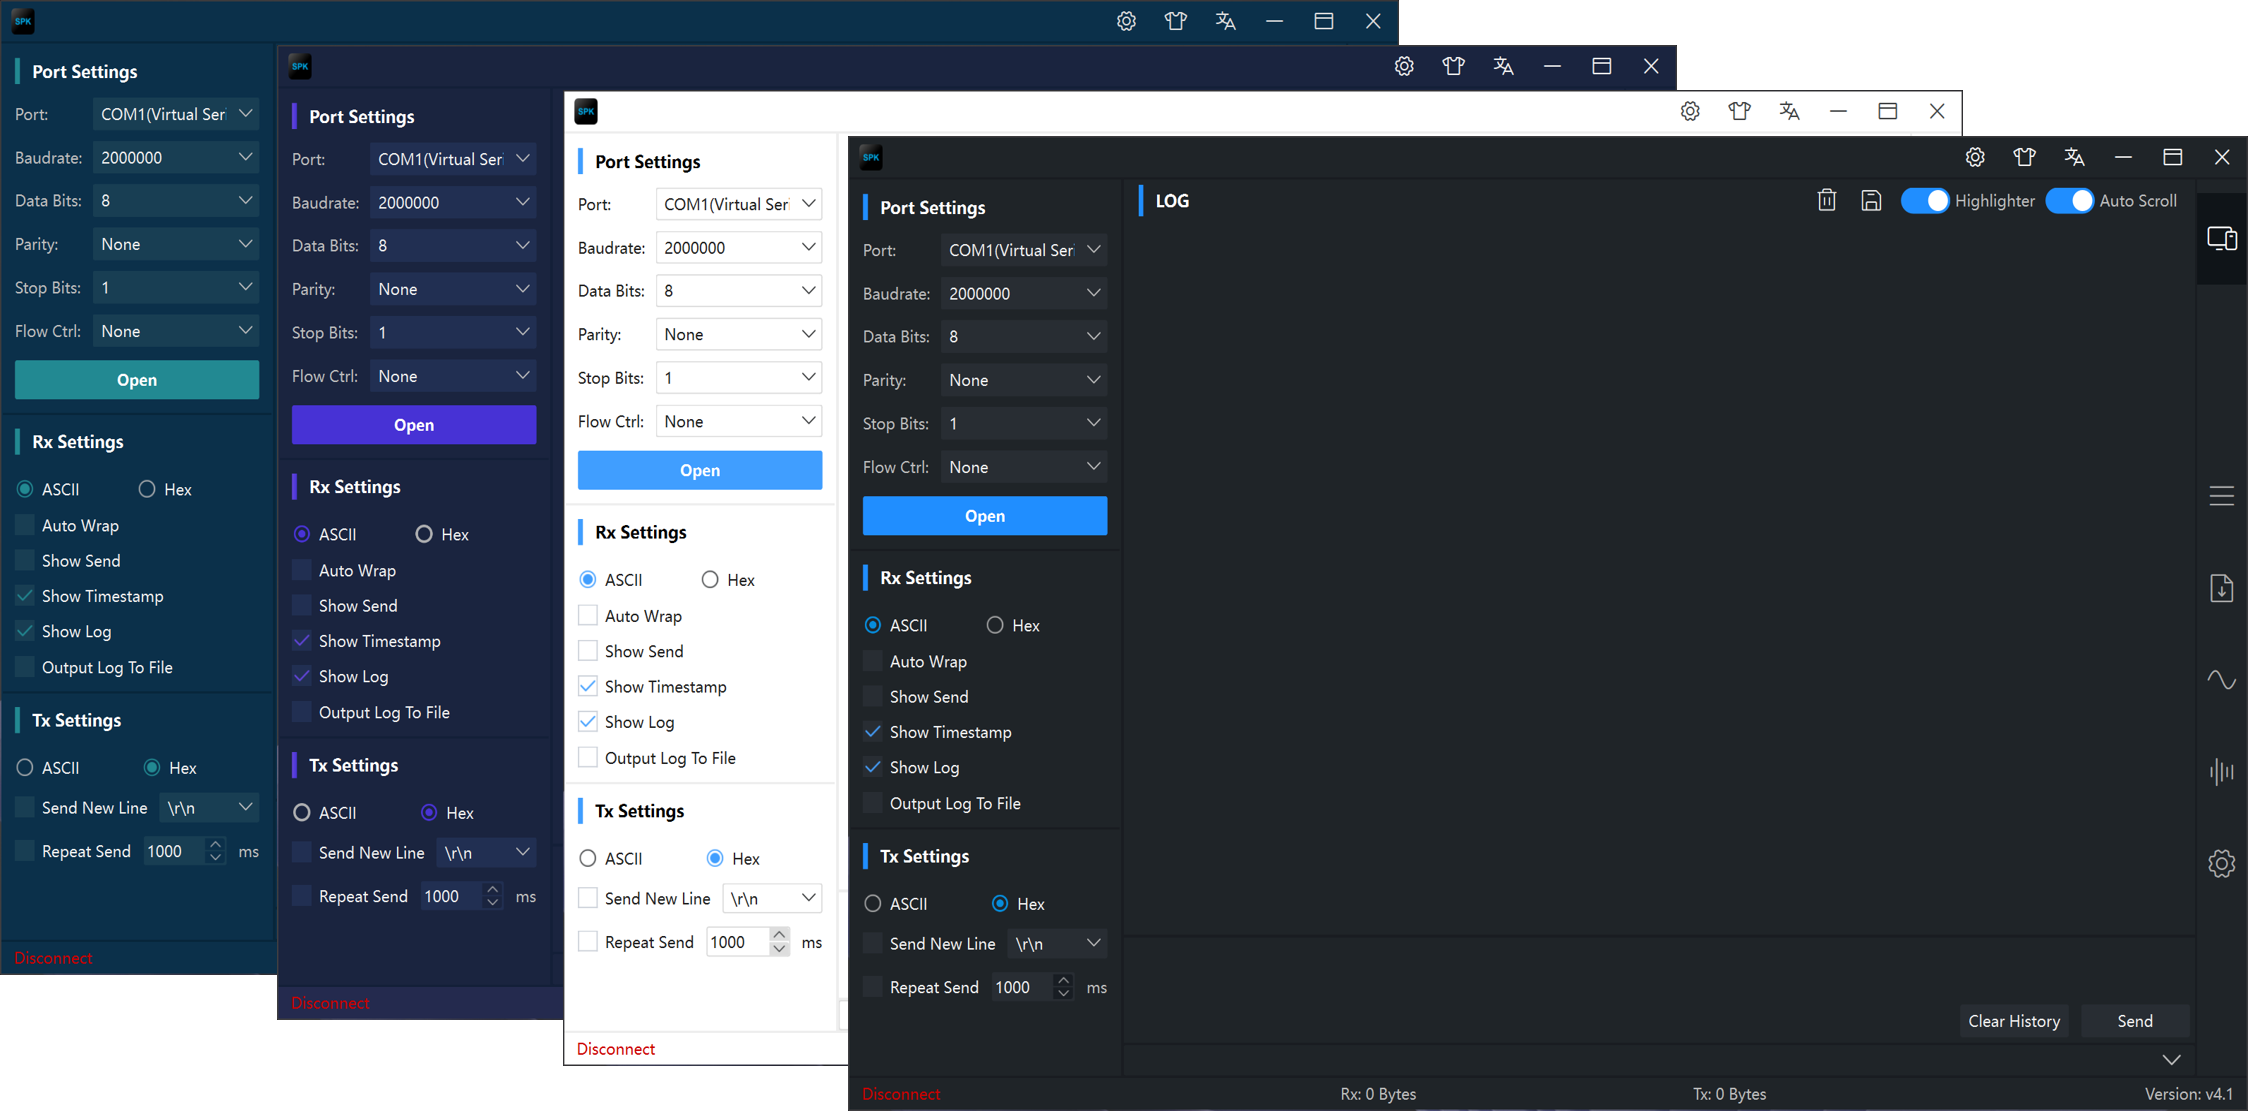
Task: Toggle the Auto Scroll switch
Action: point(2069,200)
